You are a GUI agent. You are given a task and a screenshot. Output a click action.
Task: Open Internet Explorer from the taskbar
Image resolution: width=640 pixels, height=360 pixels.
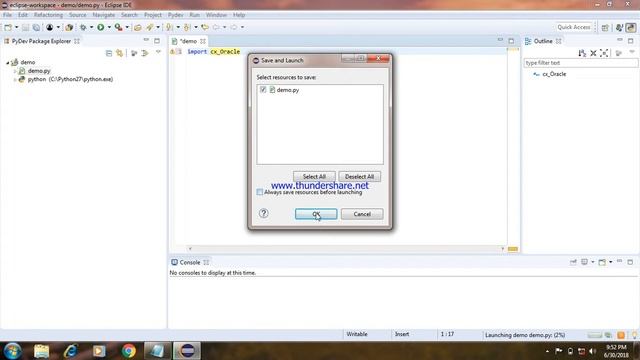71,351
